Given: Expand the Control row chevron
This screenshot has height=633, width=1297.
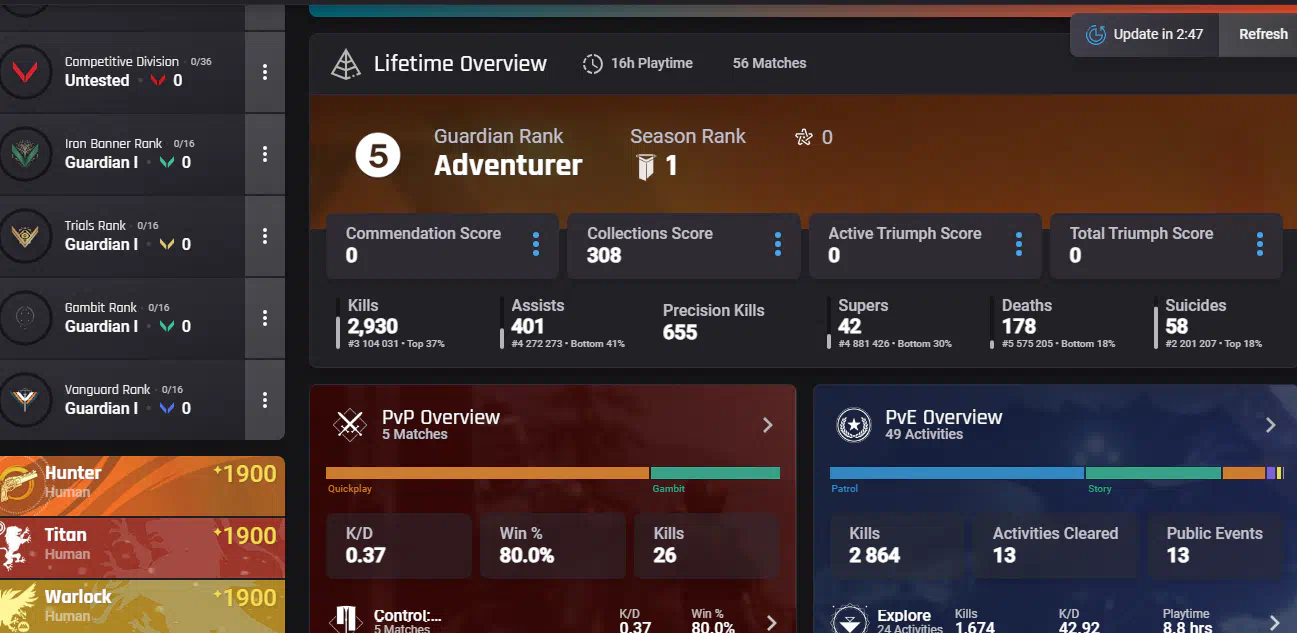Looking at the screenshot, I should coord(771,623).
